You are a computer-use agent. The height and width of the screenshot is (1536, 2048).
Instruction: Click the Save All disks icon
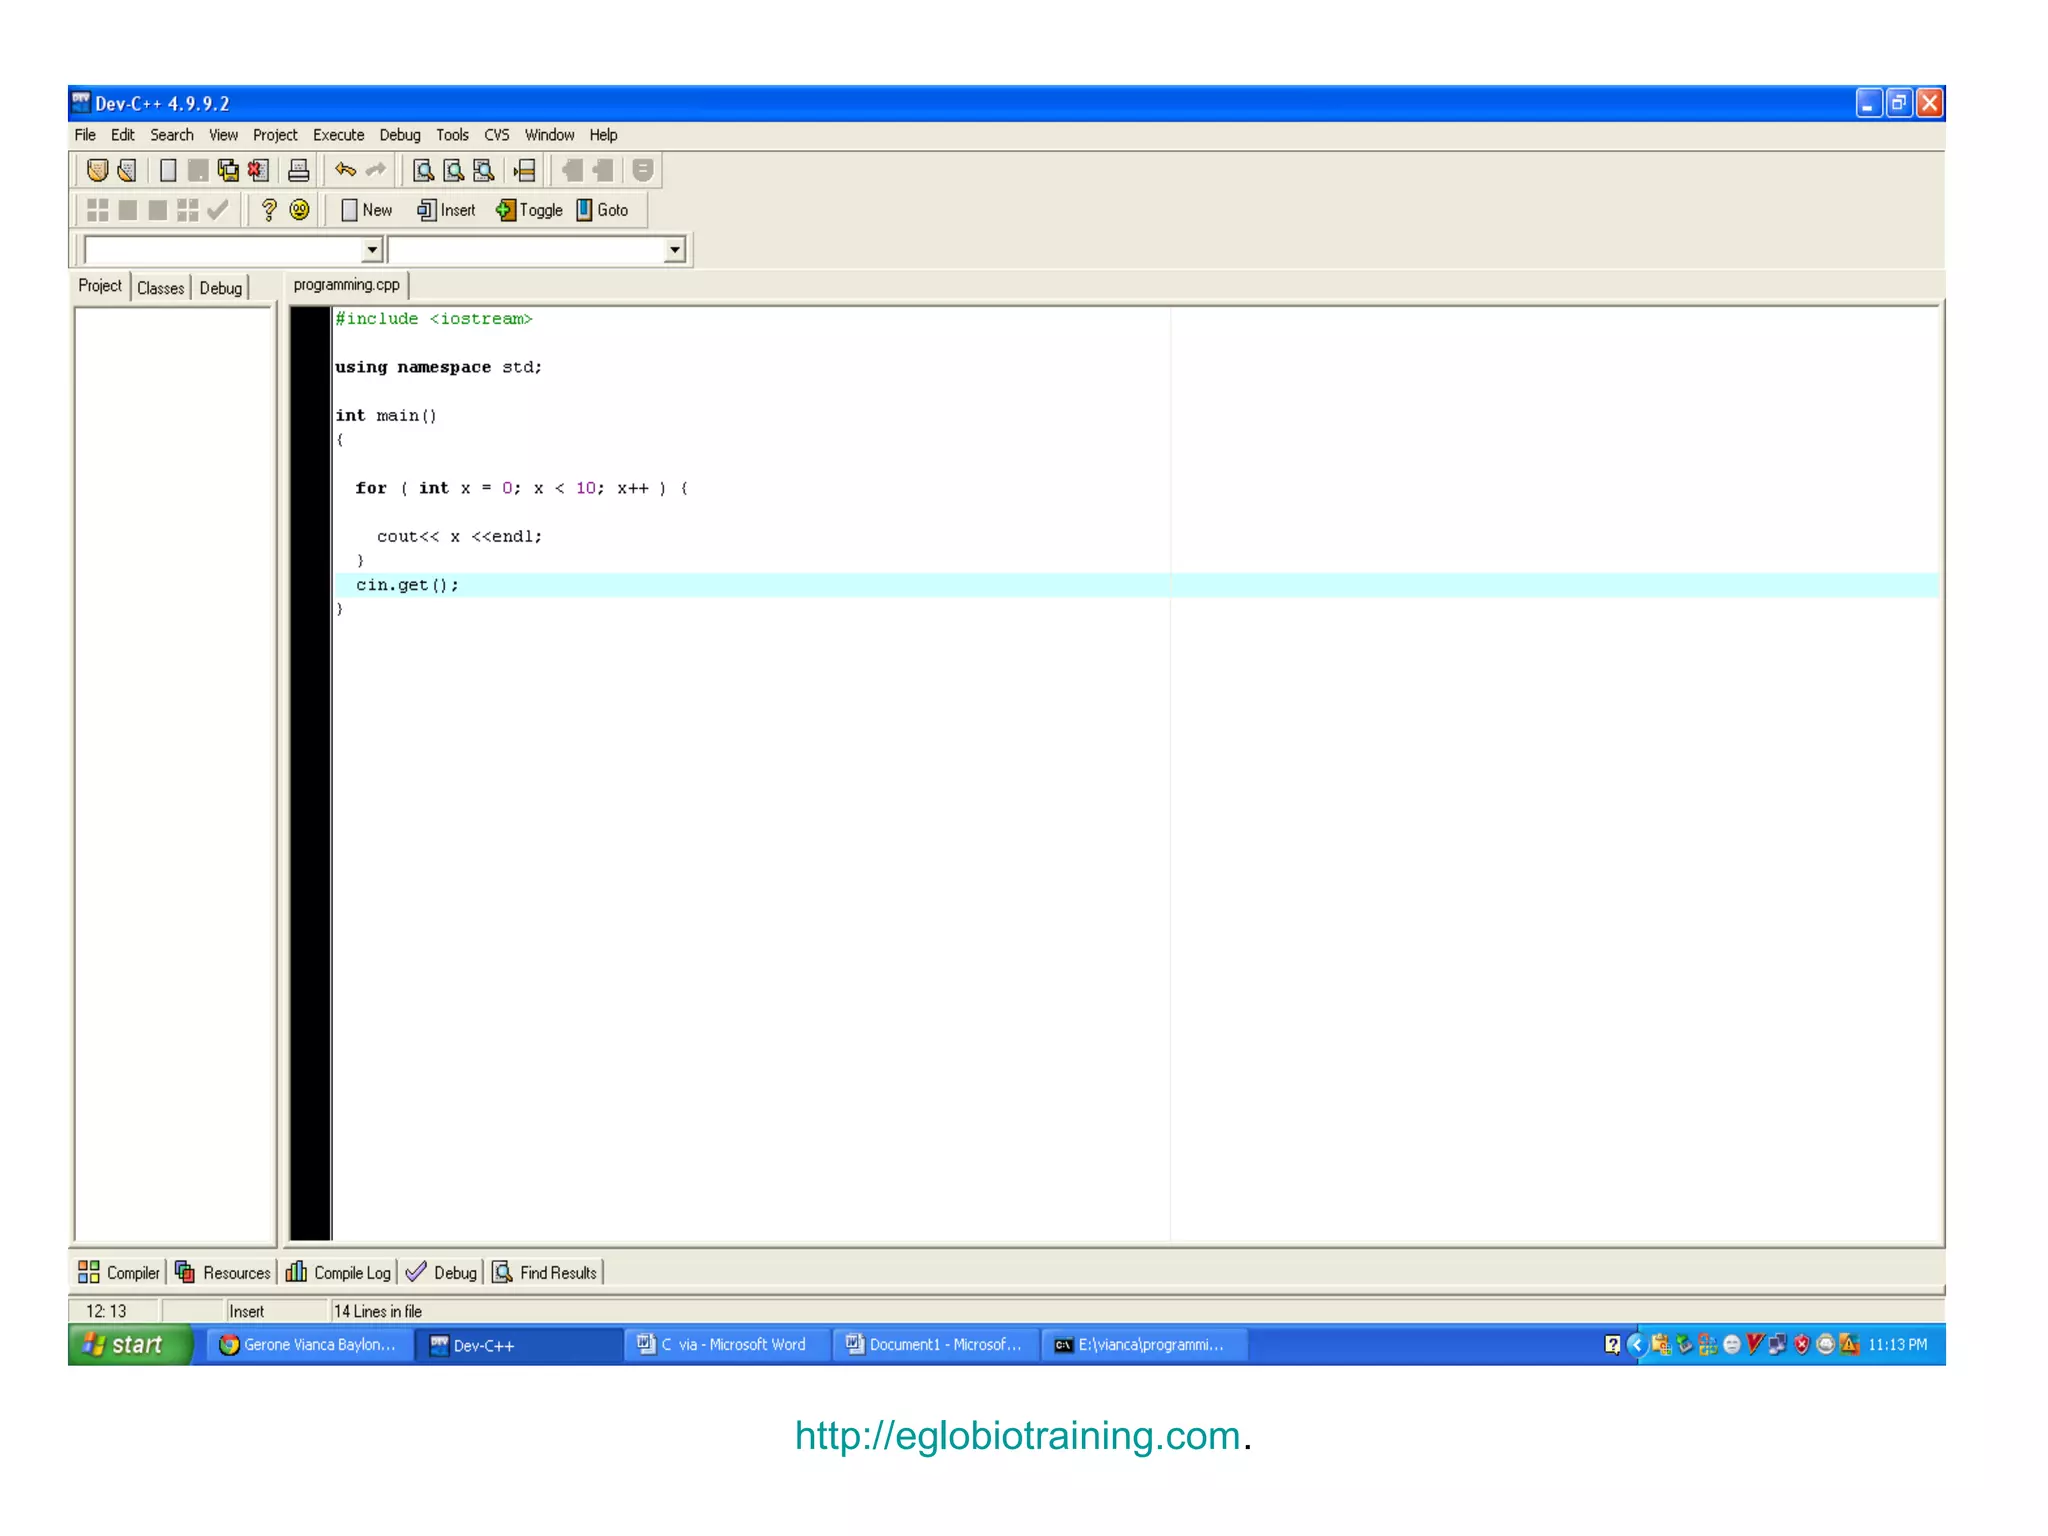pyautogui.click(x=228, y=171)
